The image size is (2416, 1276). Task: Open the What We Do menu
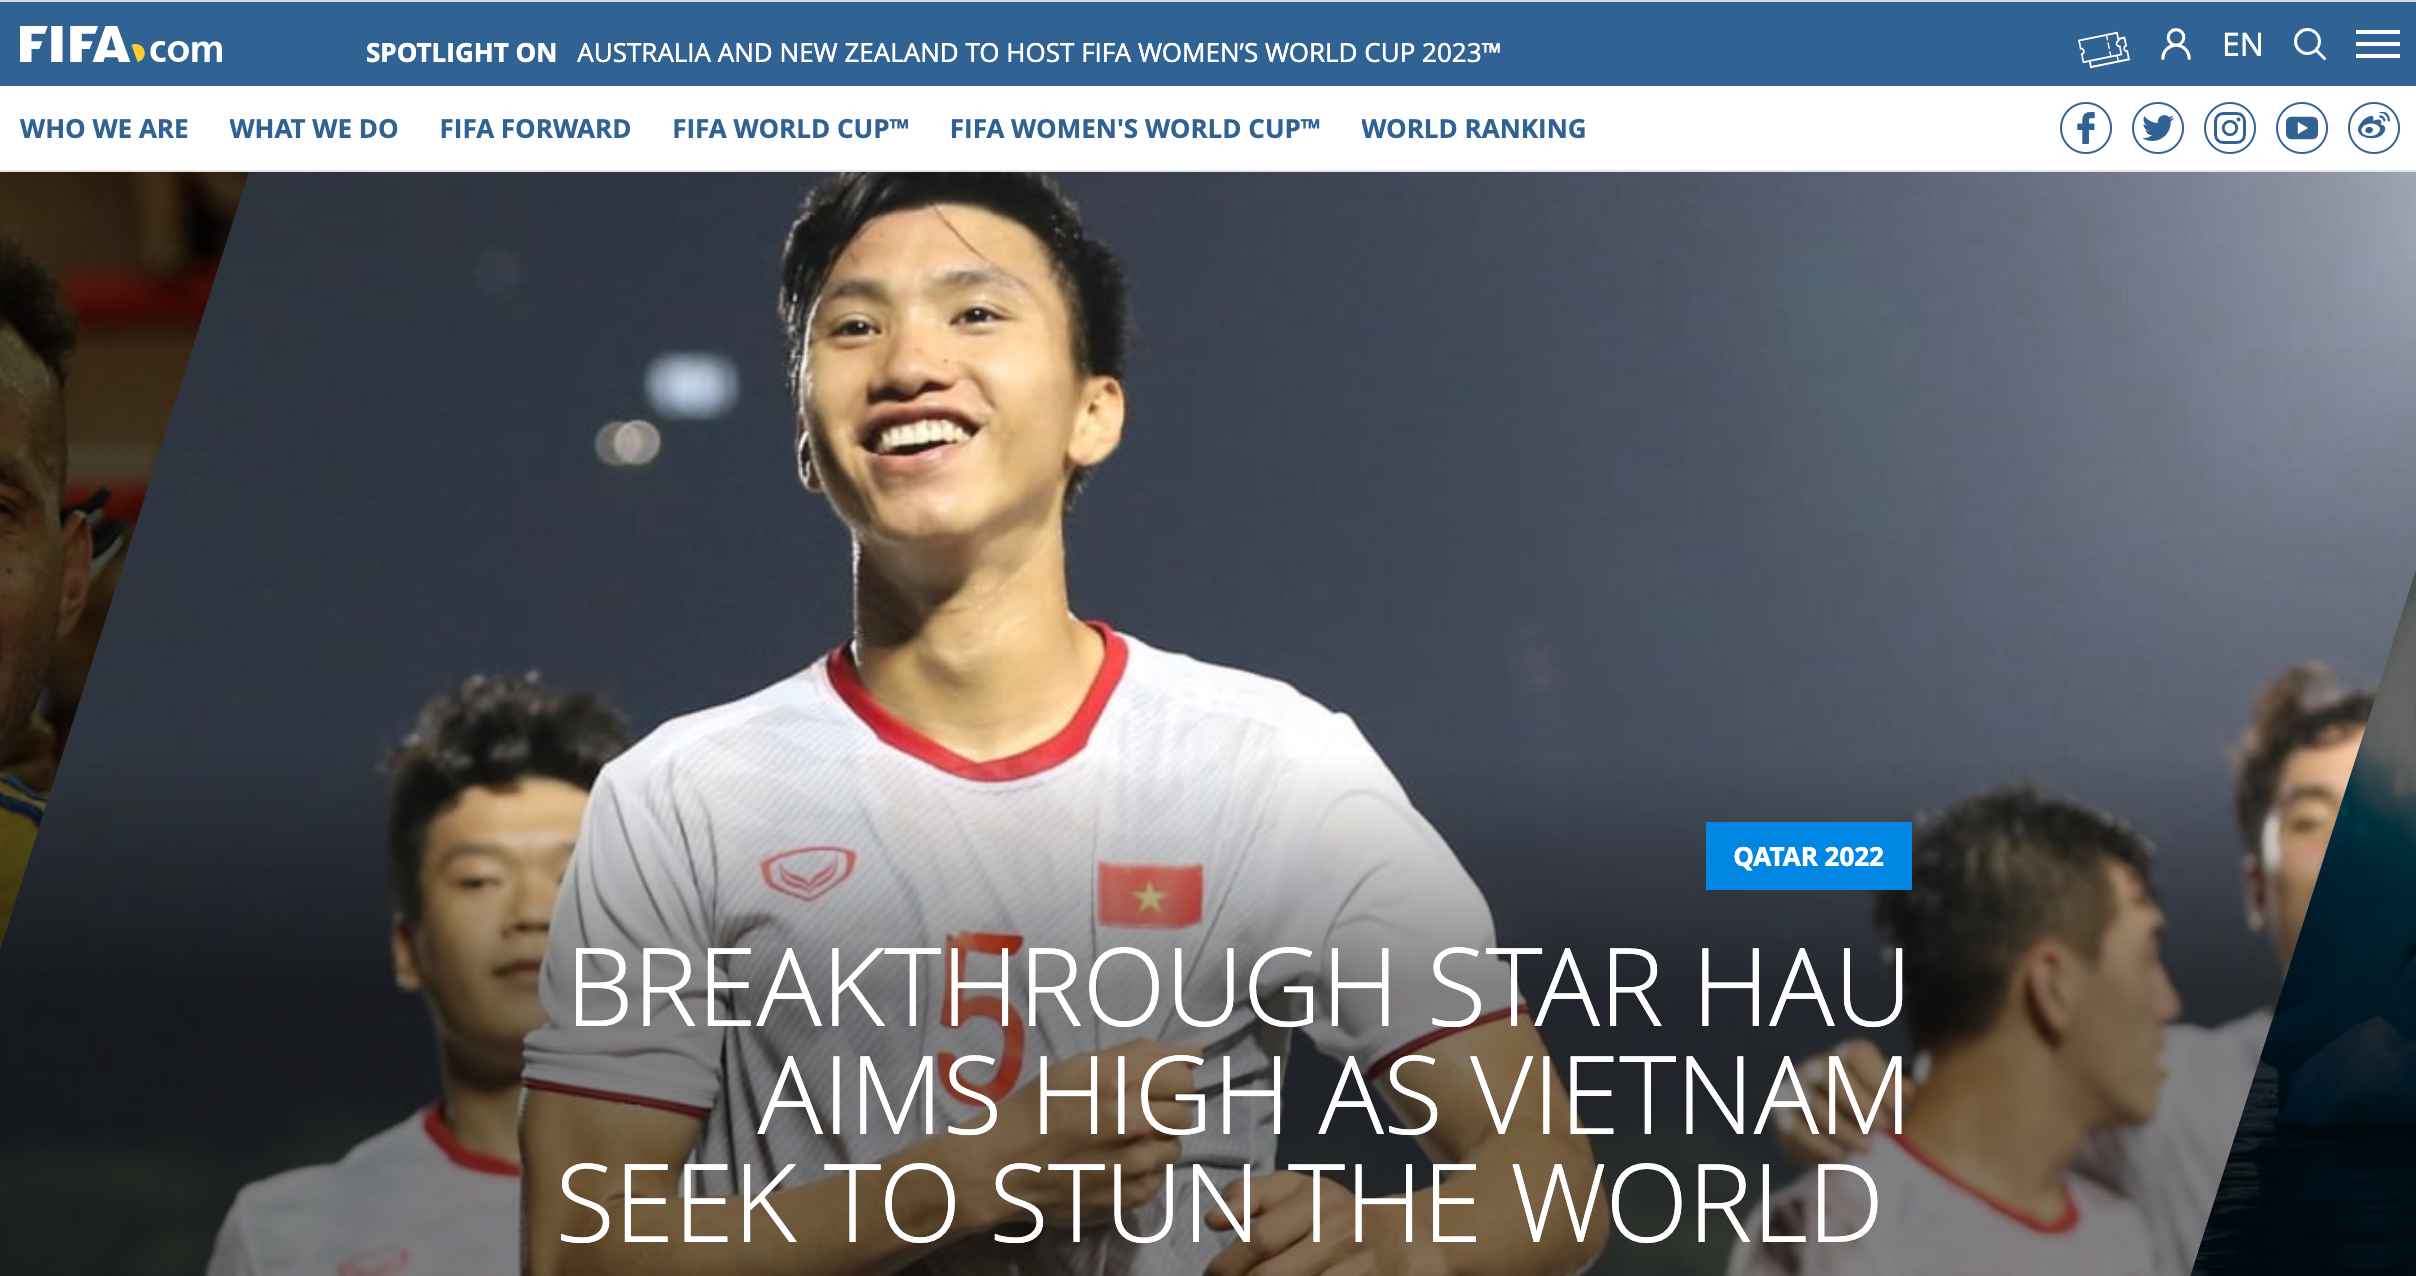[313, 129]
